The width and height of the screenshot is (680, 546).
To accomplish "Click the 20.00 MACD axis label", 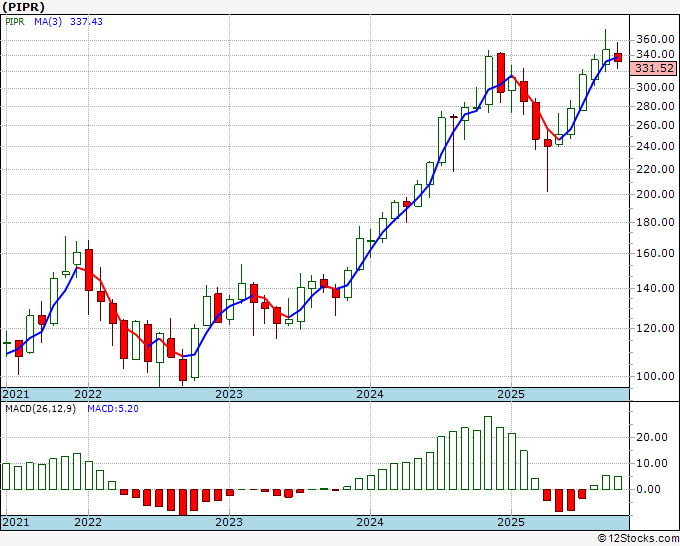I will pos(652,437).
